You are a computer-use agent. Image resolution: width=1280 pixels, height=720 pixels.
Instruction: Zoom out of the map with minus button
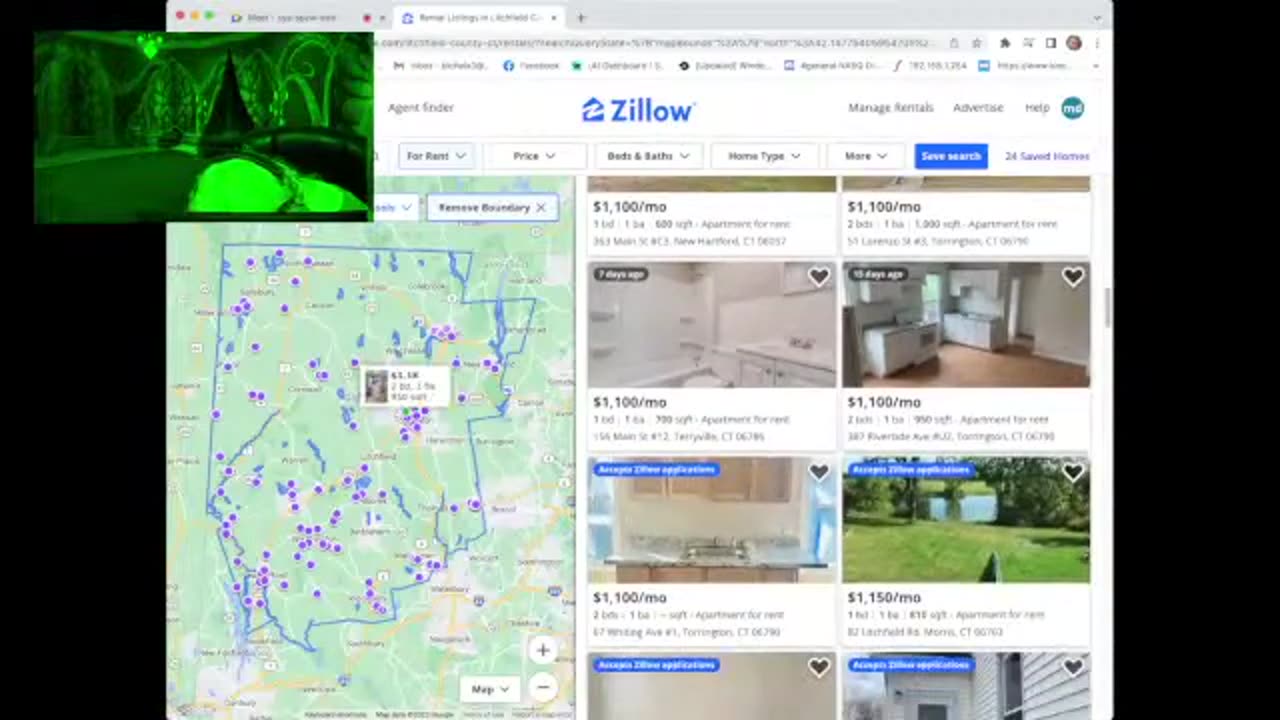click(x=543, y=687)
